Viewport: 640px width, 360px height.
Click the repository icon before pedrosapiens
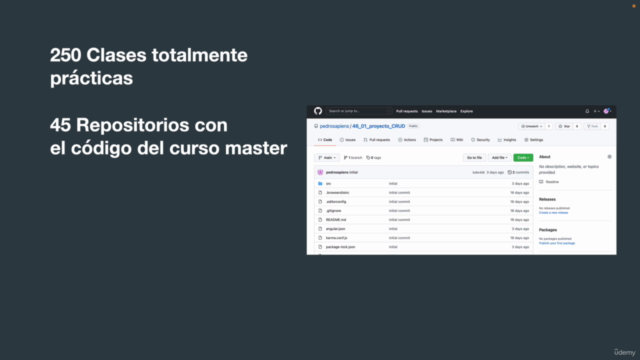316,126
